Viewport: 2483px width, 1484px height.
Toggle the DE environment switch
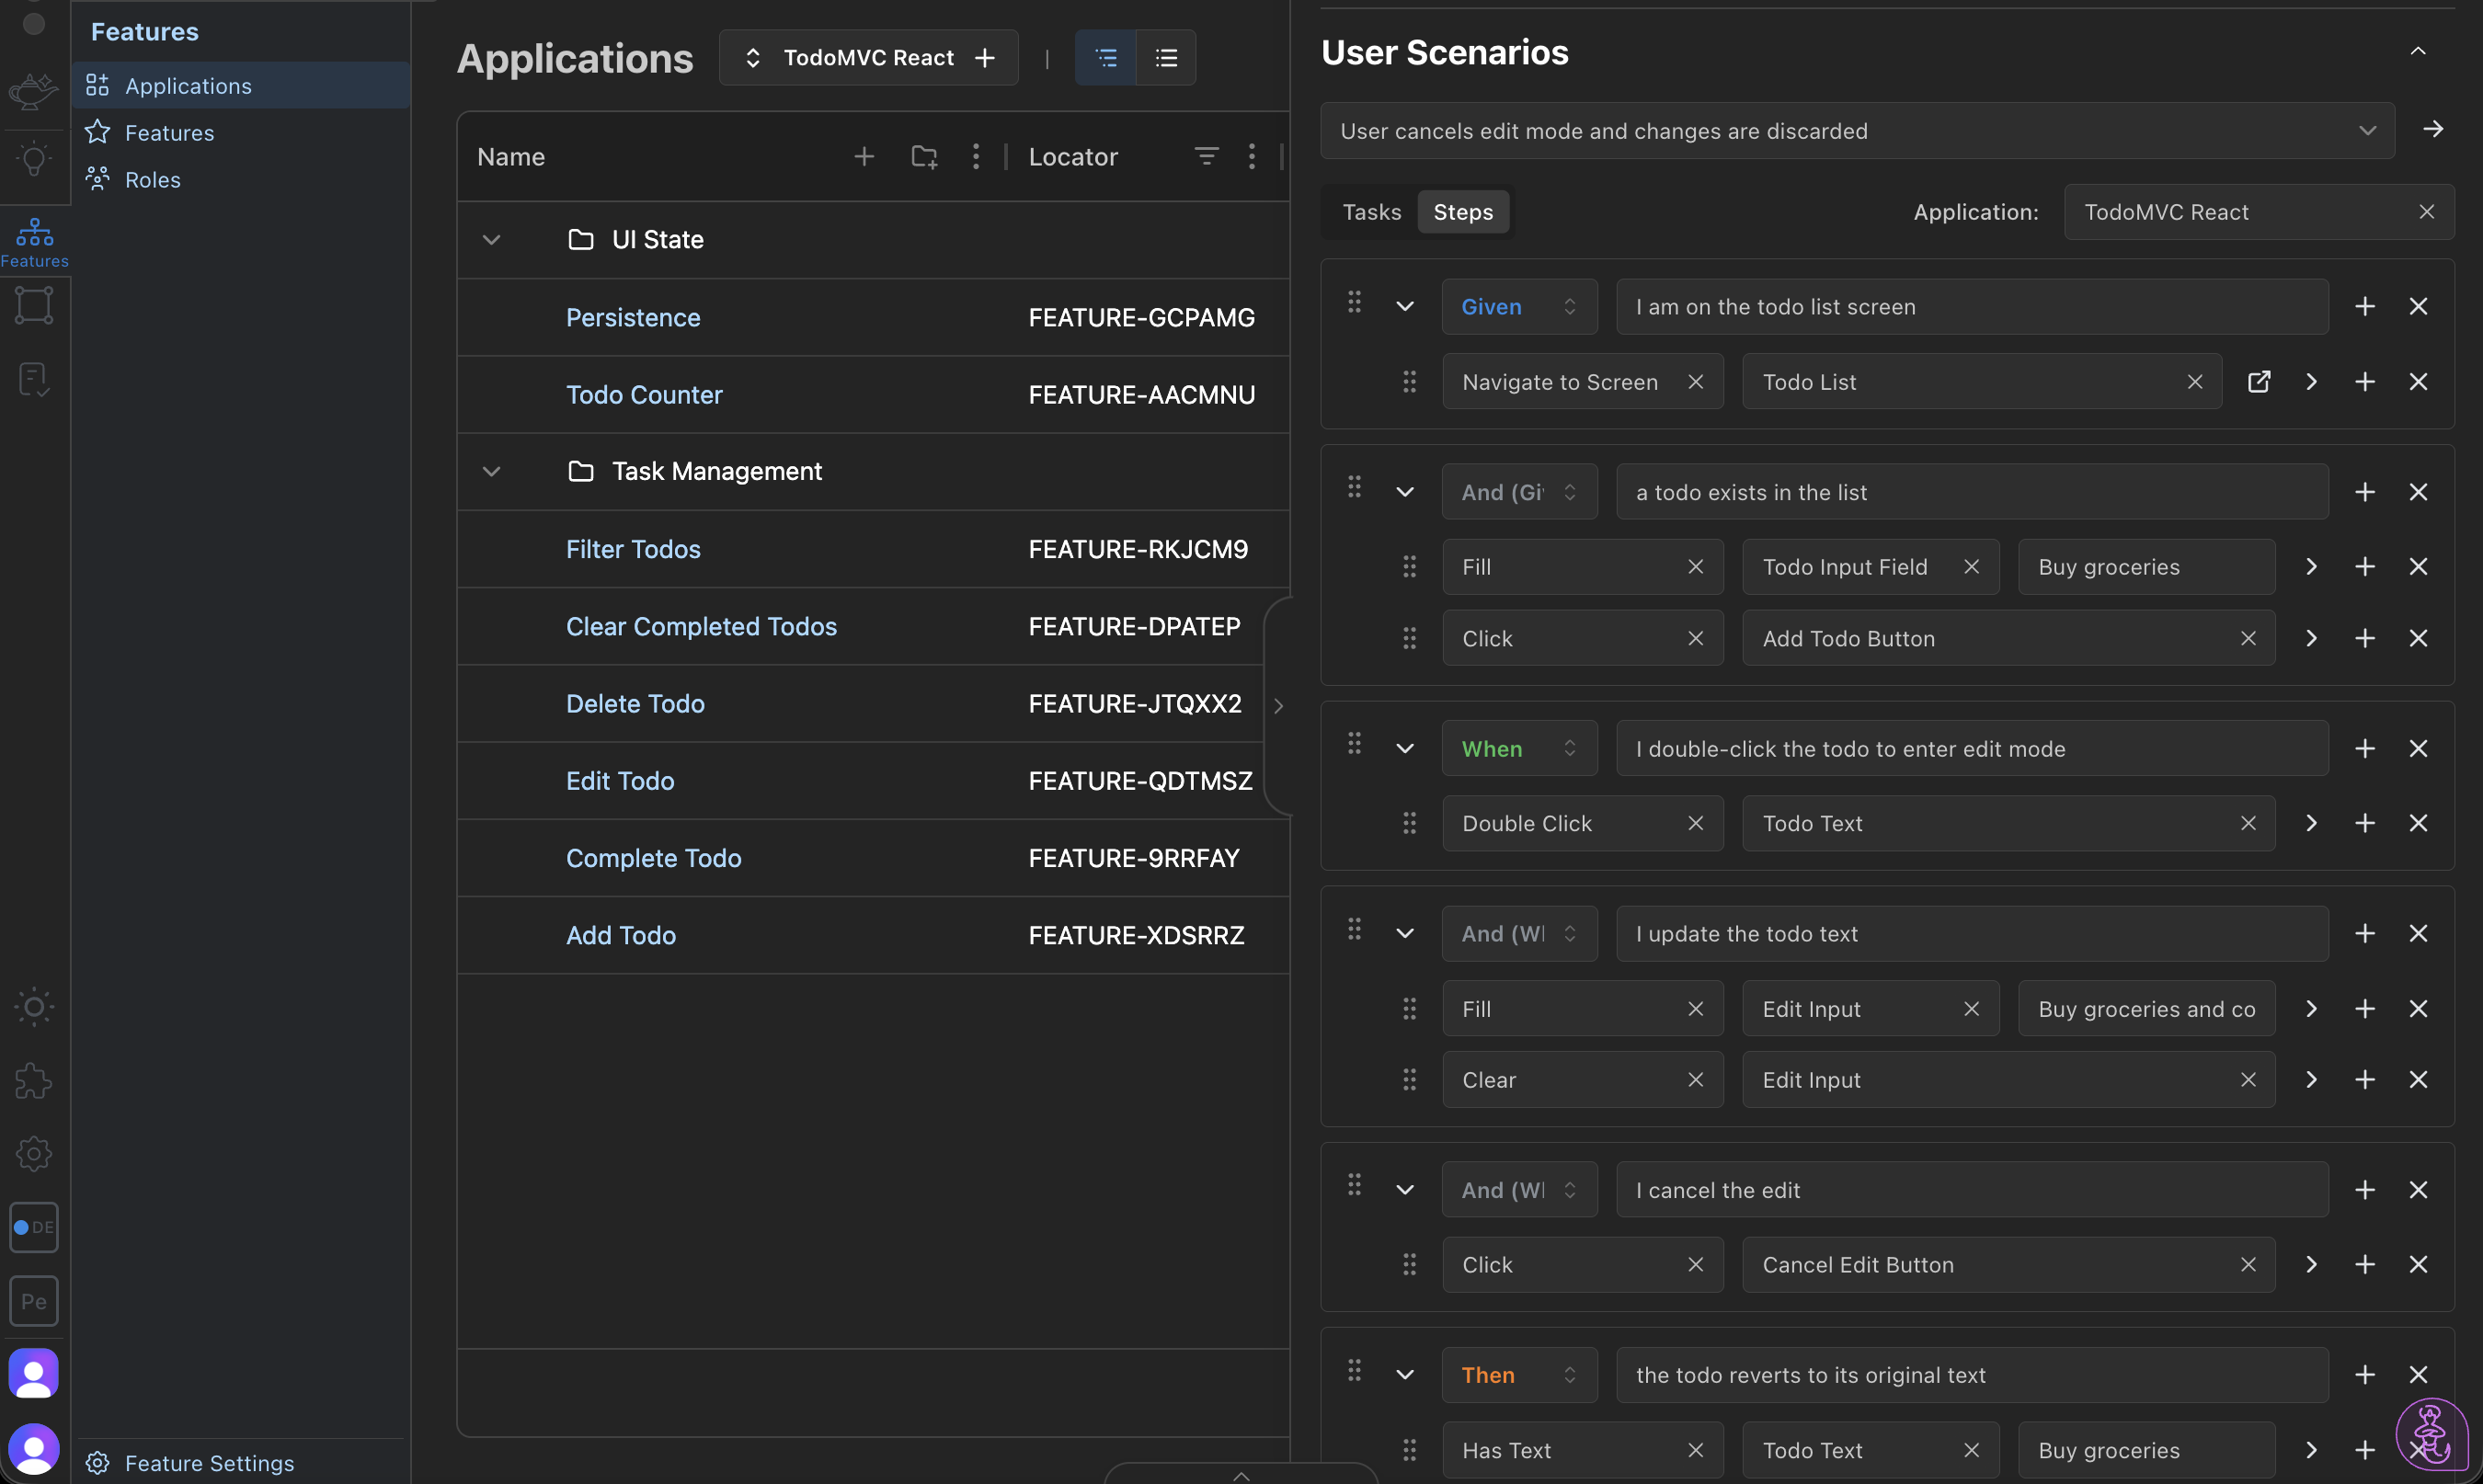click(33, 1227)
